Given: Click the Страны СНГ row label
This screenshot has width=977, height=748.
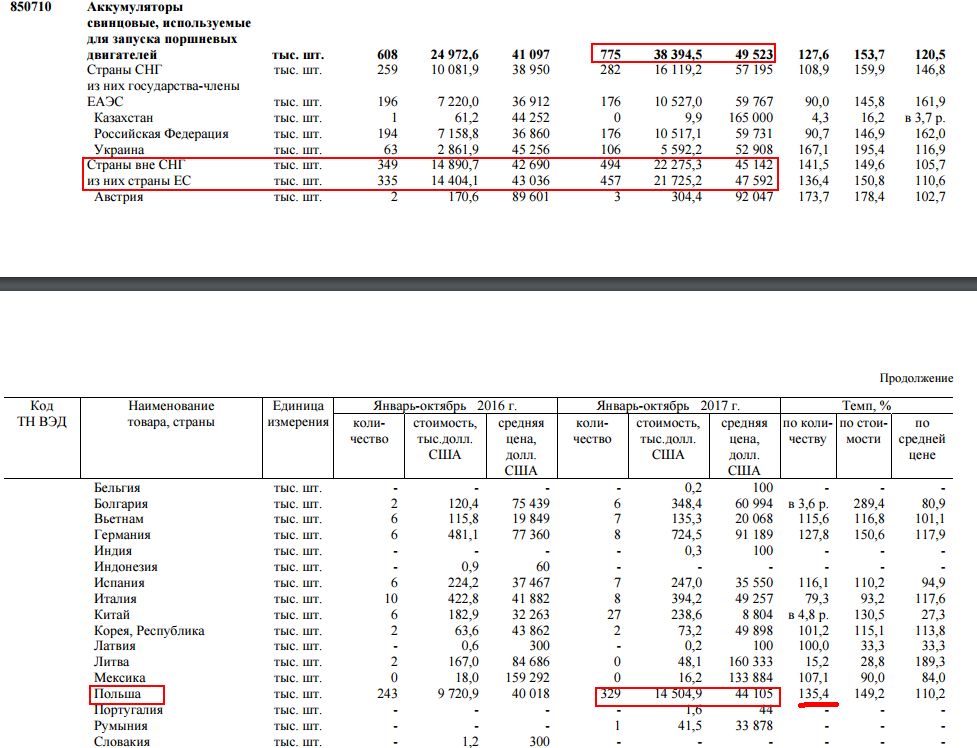Looking at the screenshot, I should (x=124, y=70).
